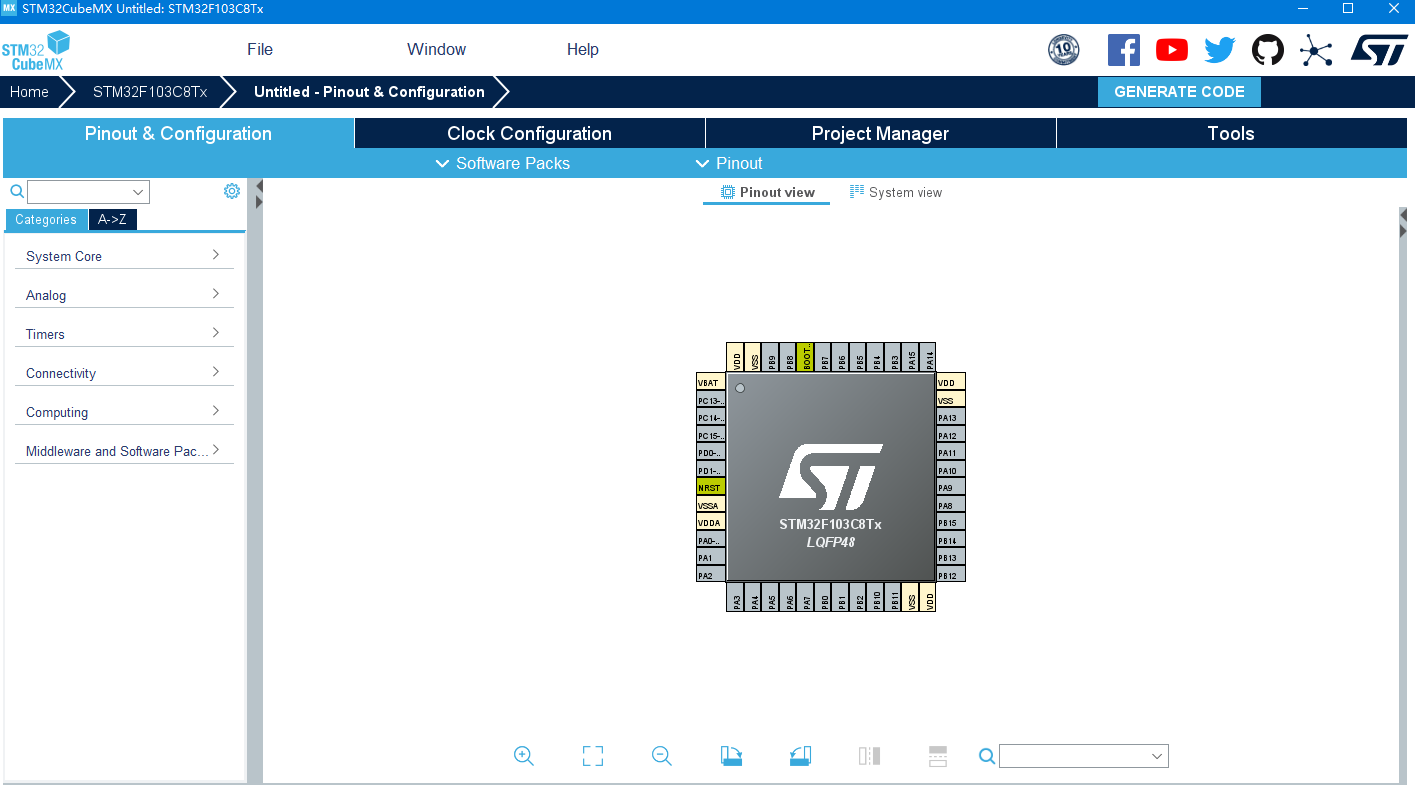Rotate the chip view clockwise

[731, 756]
